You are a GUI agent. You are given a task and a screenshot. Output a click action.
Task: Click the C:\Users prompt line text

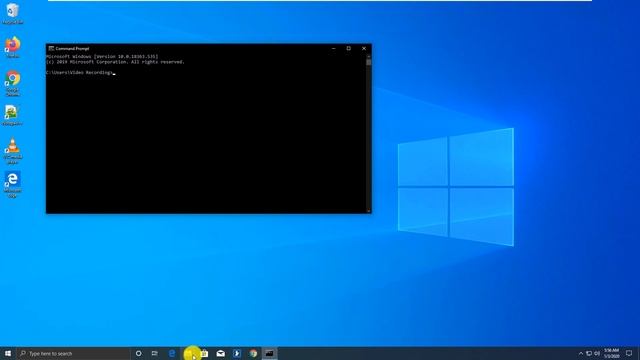tap(80, 72)
